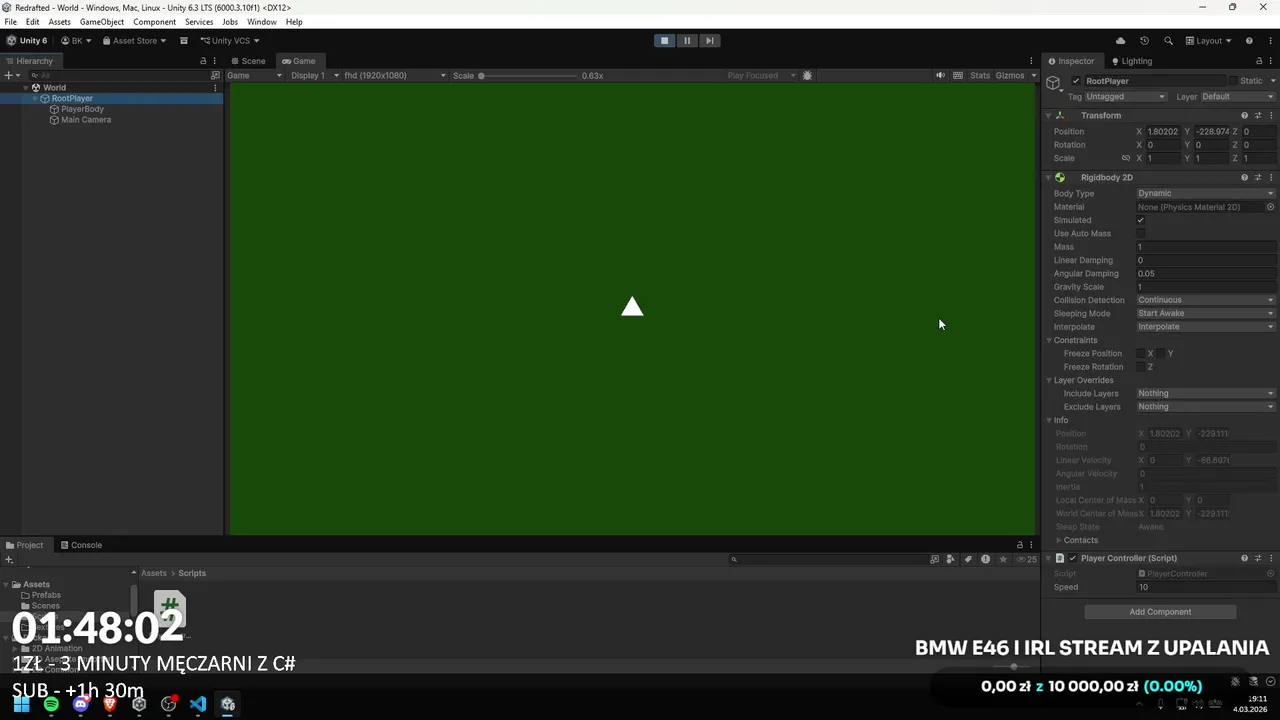Screen dimensions: 1280x720
Task: Toggle the Stats button
Action: [980, 76]
